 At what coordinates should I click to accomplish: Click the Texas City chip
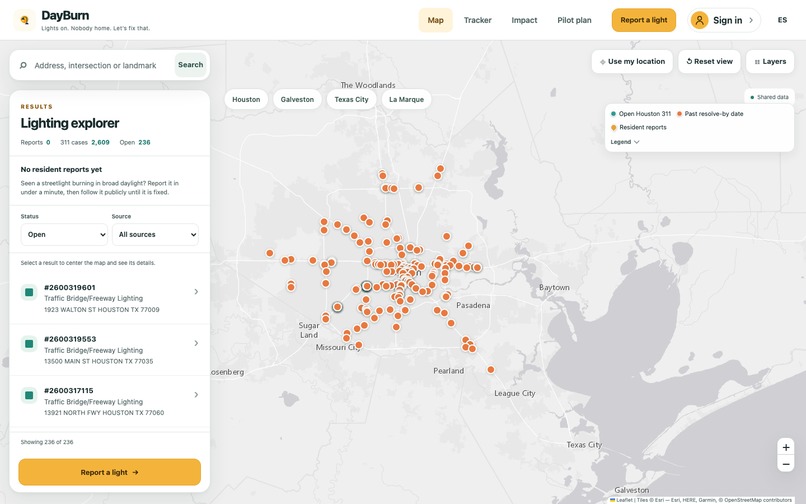click(x=352, y=100)
